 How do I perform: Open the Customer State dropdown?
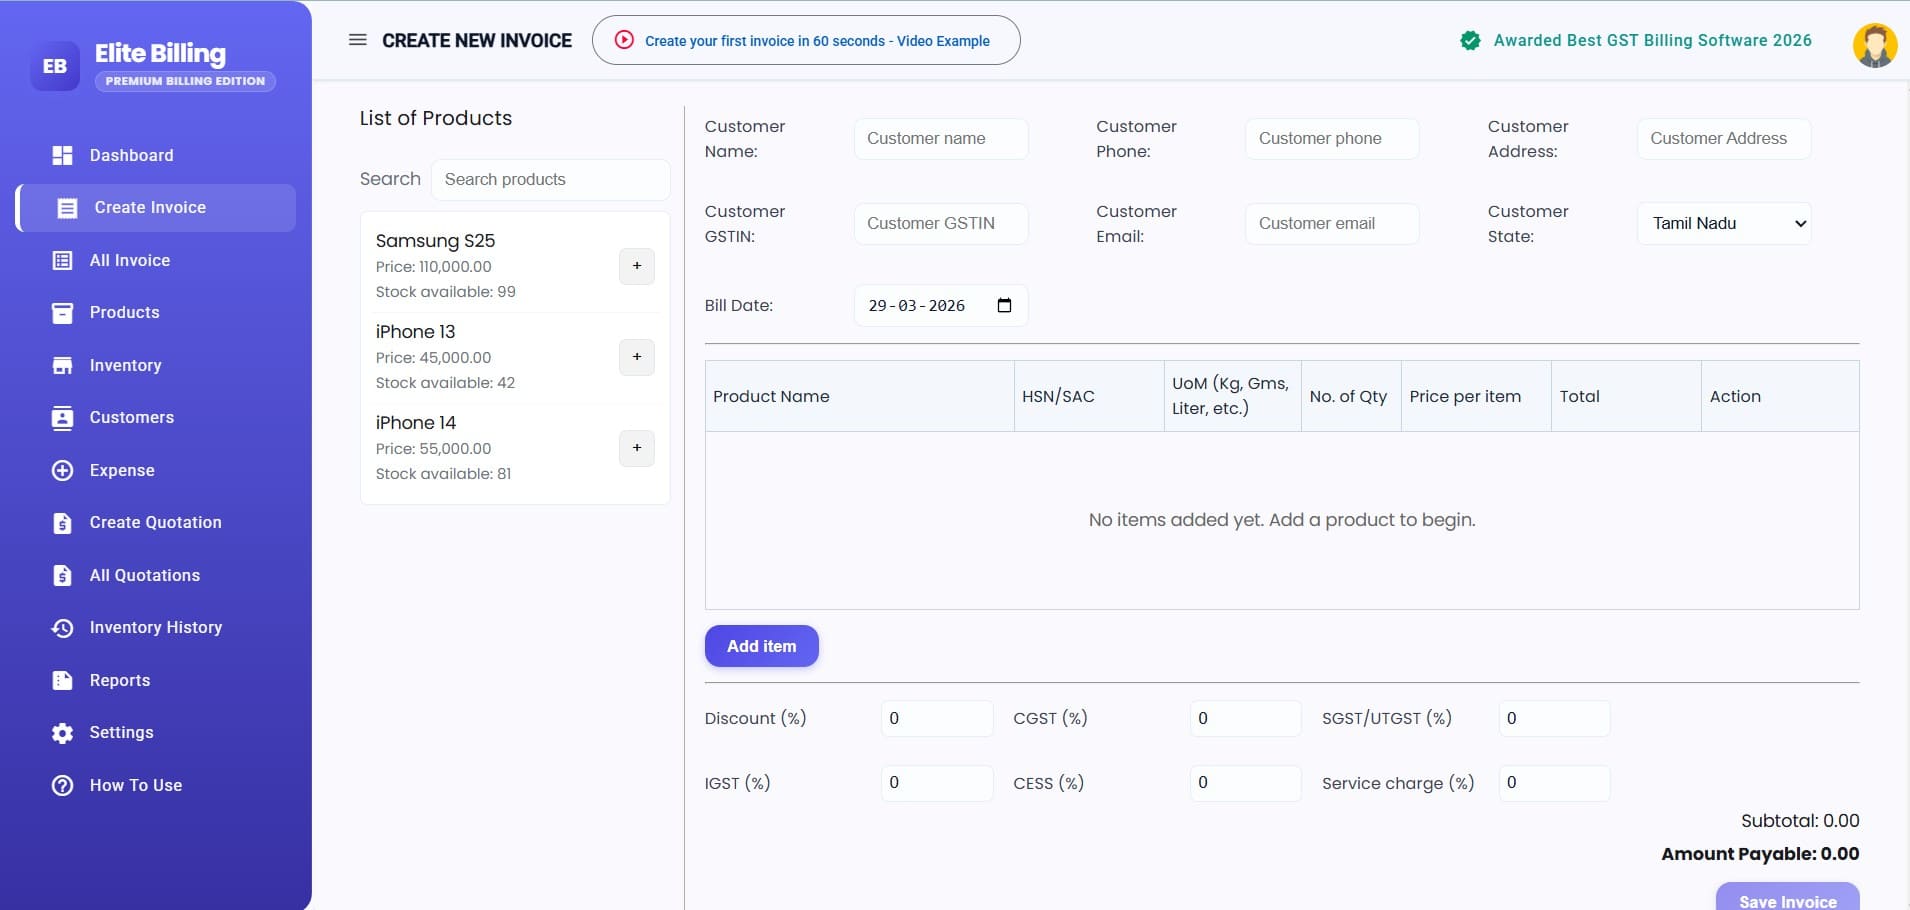(1722, 223)
